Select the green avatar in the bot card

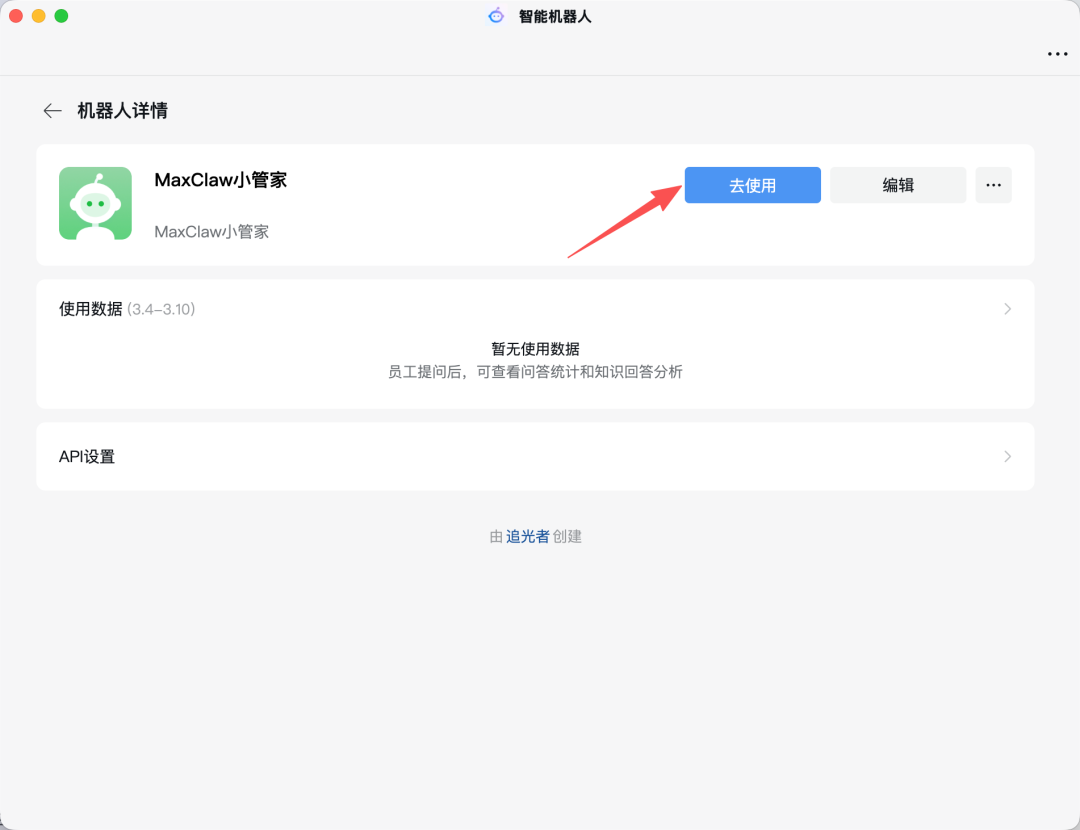coord(95,202)
